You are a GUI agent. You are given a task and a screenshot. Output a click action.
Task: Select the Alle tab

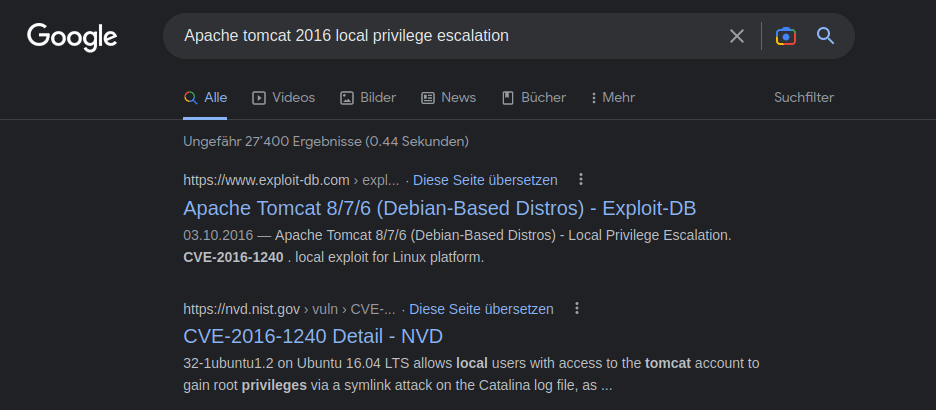pyautogui.click(x=205, y=98)
